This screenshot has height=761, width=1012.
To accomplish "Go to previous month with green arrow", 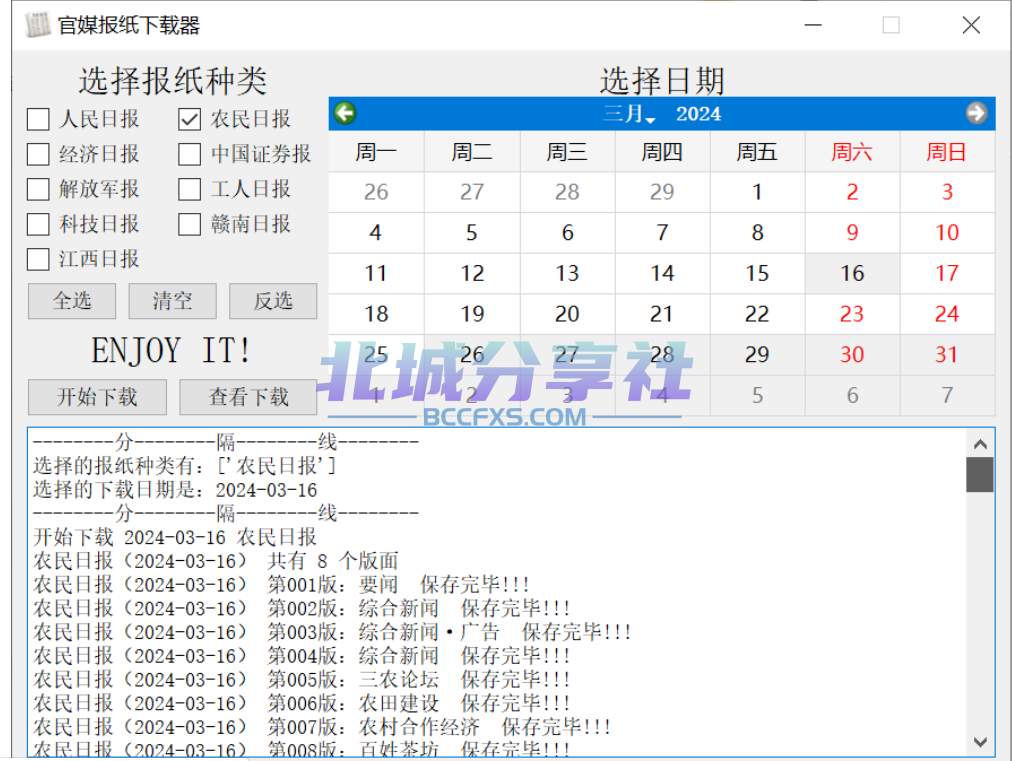I will tap(345, 113).
